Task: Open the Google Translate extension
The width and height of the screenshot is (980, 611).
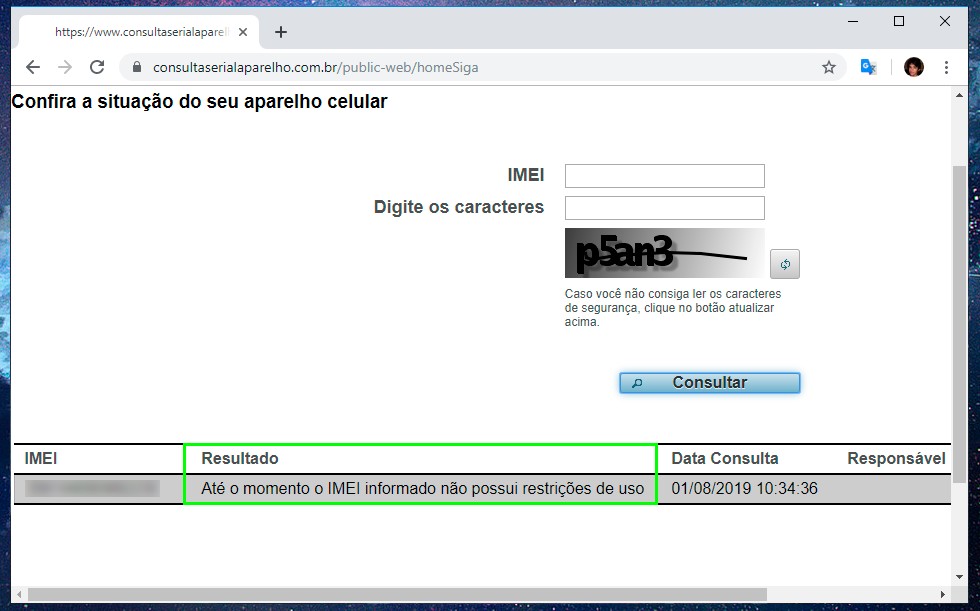Action: tap(868, 67)
